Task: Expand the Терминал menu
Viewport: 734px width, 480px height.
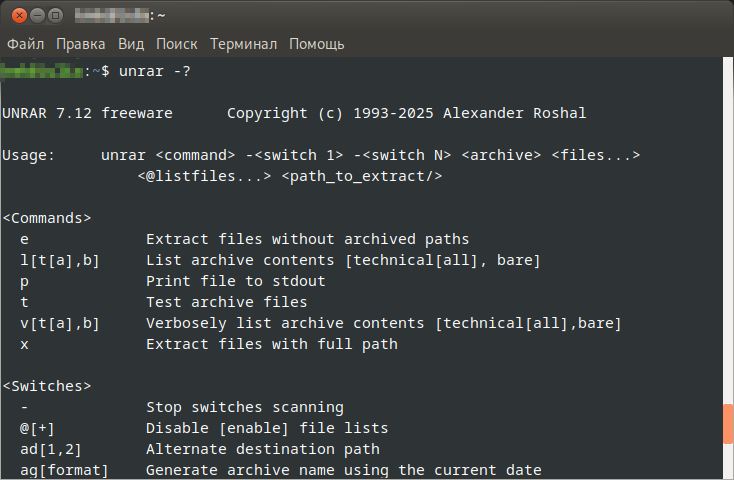Action: pyautogui.click(x=243, y=44)
